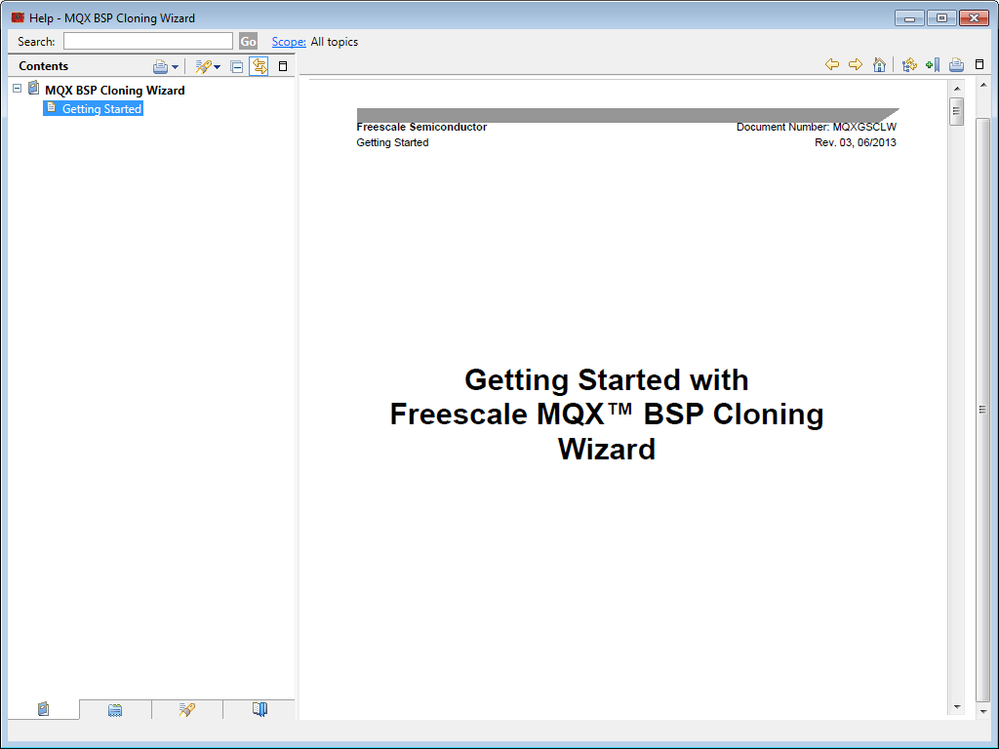Click the Help window title bar icon
Image resolution: width=999 pixels, height=749 pixels.
17,17
